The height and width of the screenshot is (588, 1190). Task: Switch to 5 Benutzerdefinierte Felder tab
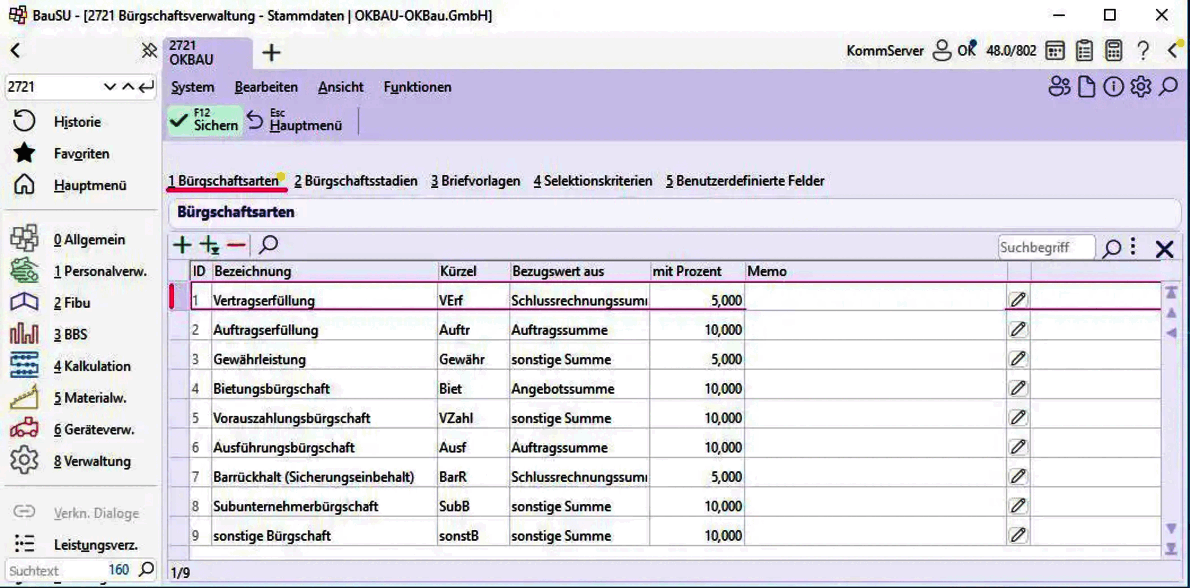[x=745, y=181]
